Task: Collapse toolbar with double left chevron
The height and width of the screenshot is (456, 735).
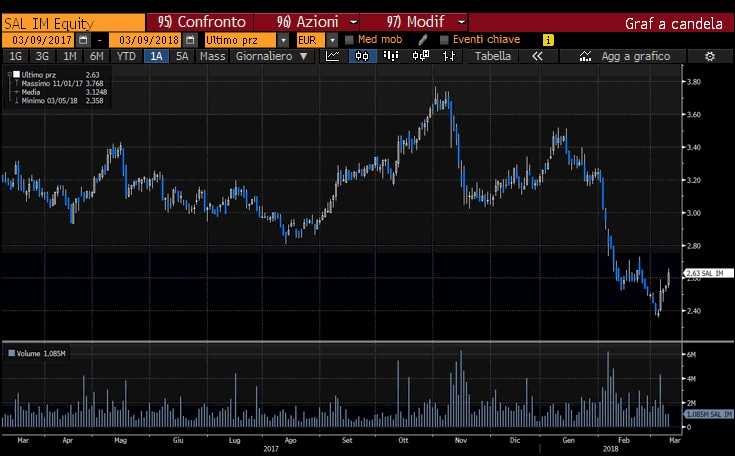Action: tap(538, 57)
